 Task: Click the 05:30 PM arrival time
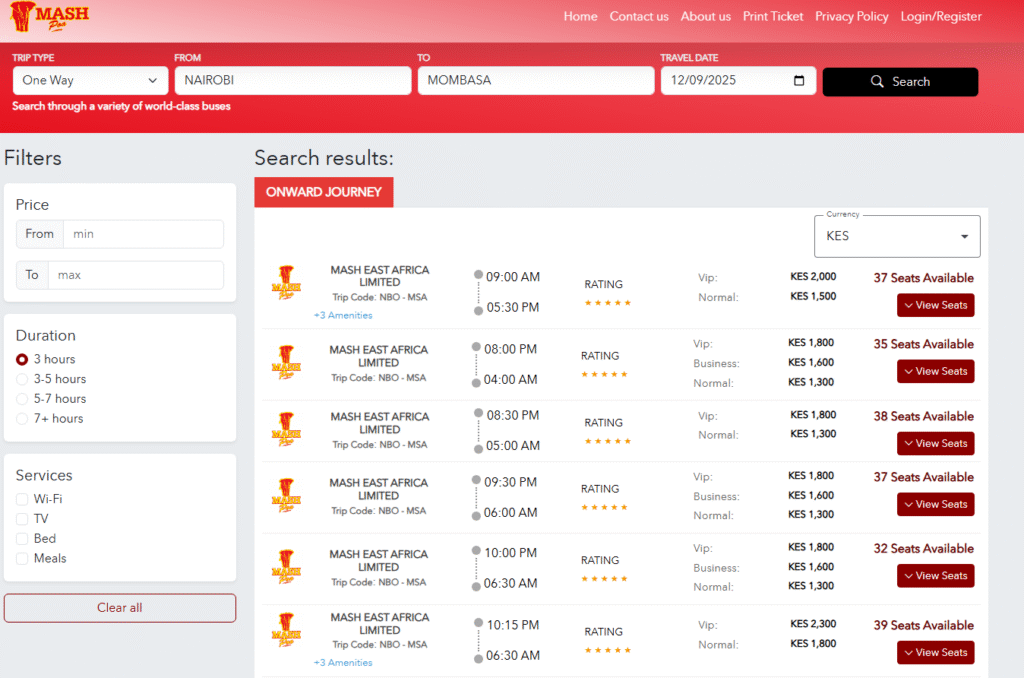coord(513,308)
